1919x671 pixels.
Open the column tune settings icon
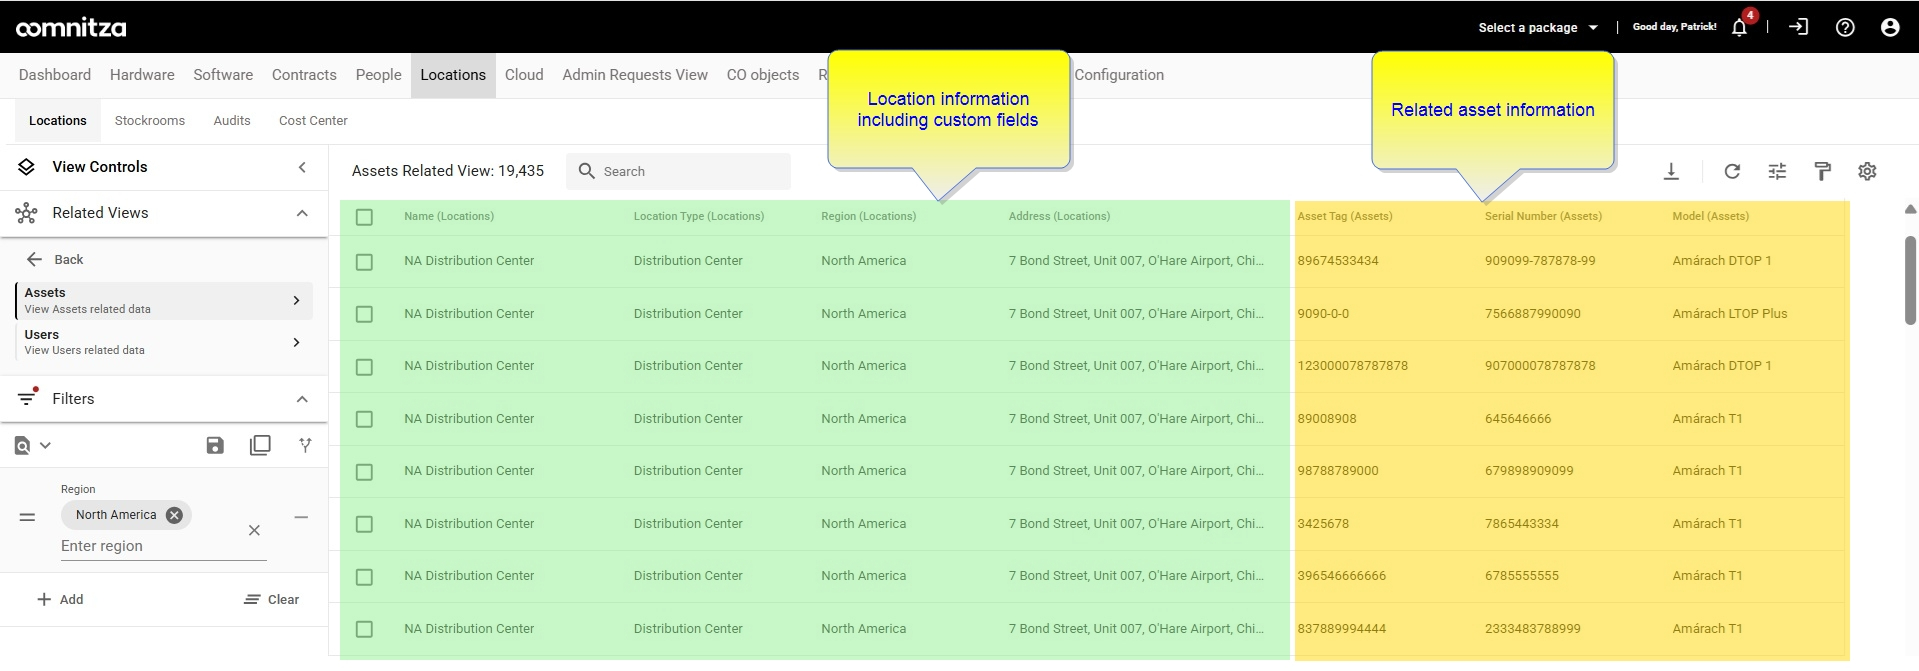point(1777,171)
